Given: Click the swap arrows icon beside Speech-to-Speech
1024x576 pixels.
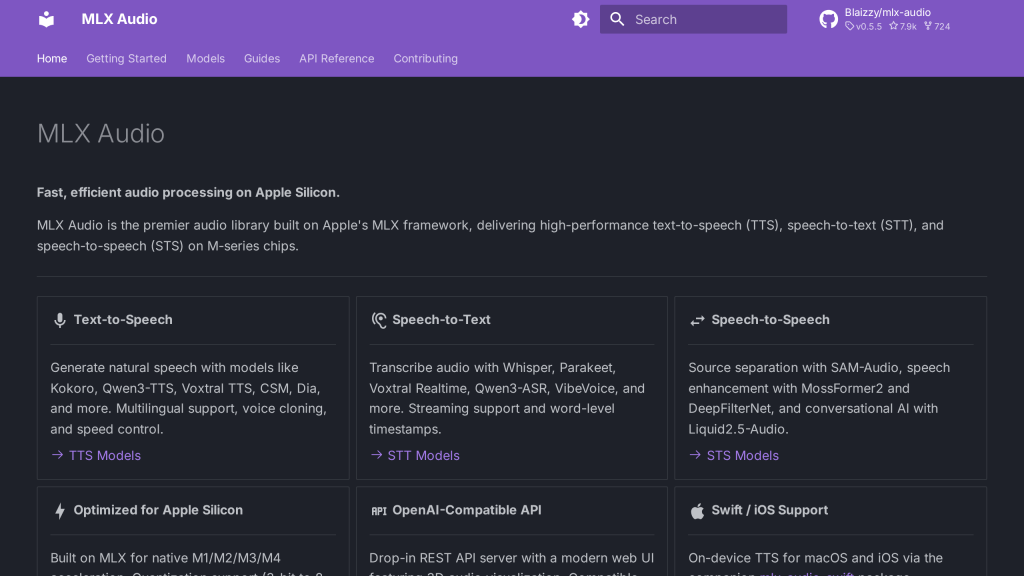Looking at the screenshot, I should (x=697, y=320).
